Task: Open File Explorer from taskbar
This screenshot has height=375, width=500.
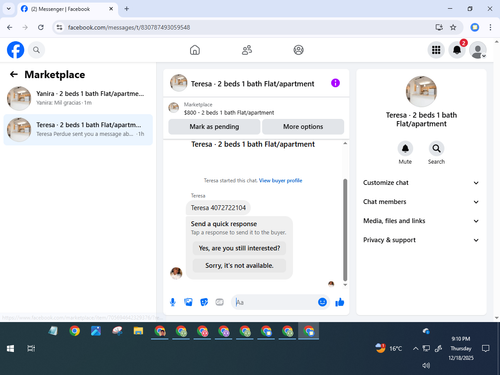Action: 138,331
